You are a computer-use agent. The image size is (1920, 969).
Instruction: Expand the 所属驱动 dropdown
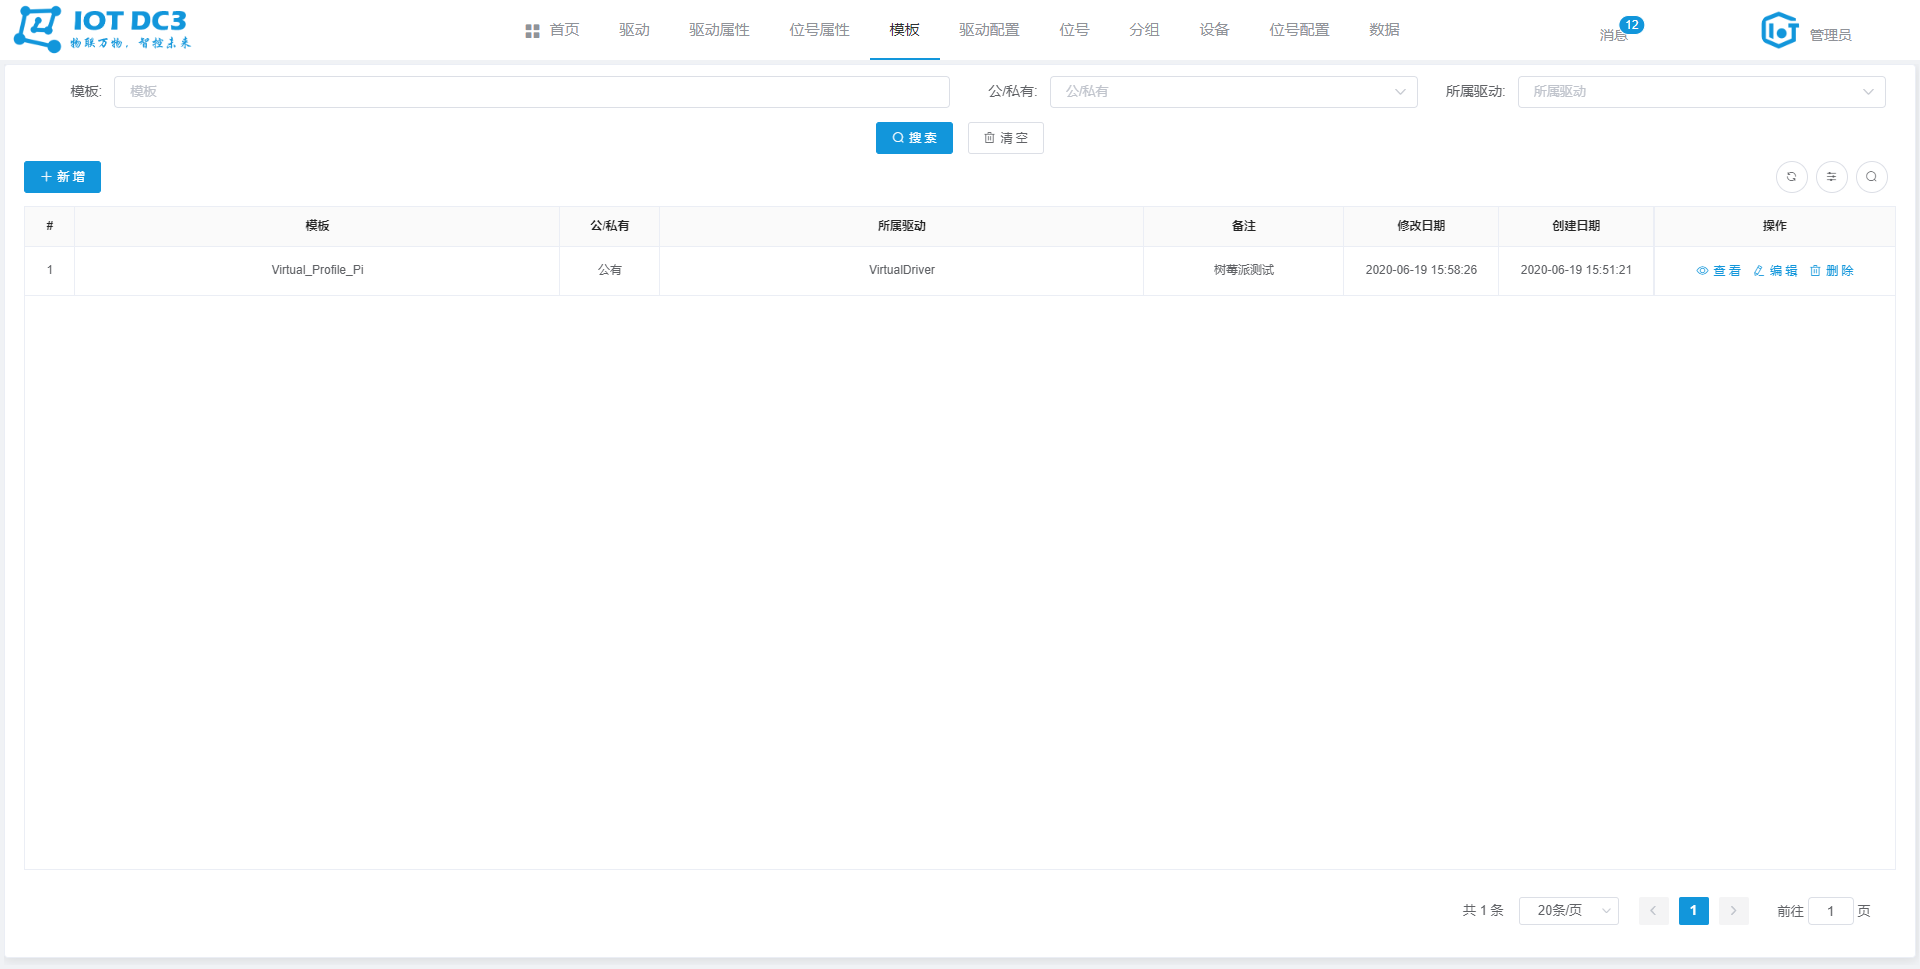click(1701, 92)
